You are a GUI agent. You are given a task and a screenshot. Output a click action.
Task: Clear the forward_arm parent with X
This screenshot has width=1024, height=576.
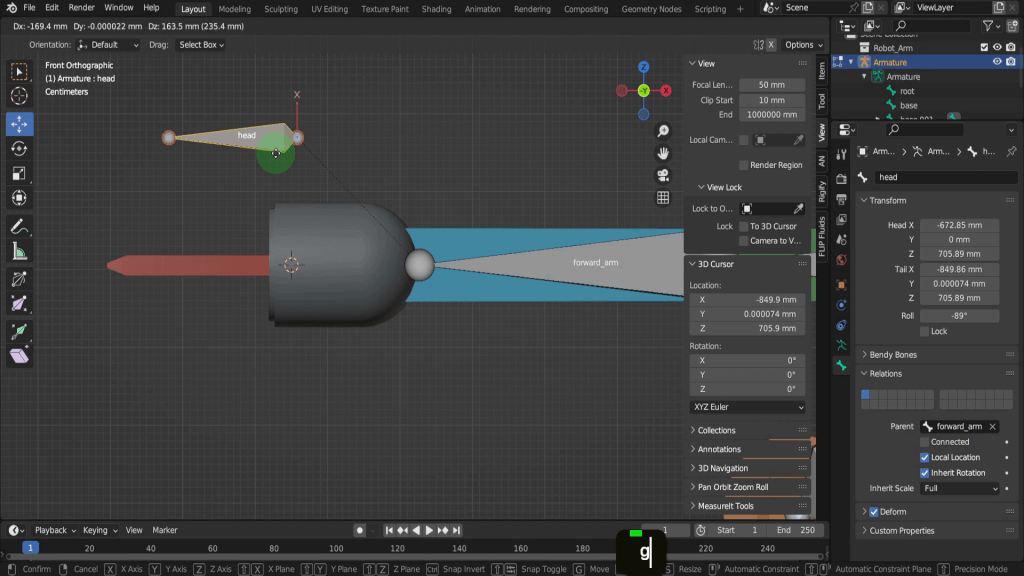pos(992,426)
